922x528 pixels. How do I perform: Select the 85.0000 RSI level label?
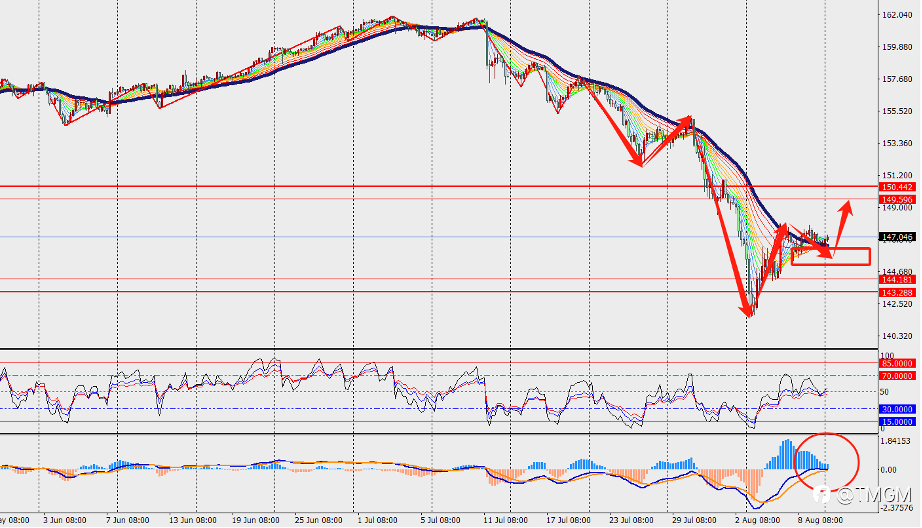(897, 363)
